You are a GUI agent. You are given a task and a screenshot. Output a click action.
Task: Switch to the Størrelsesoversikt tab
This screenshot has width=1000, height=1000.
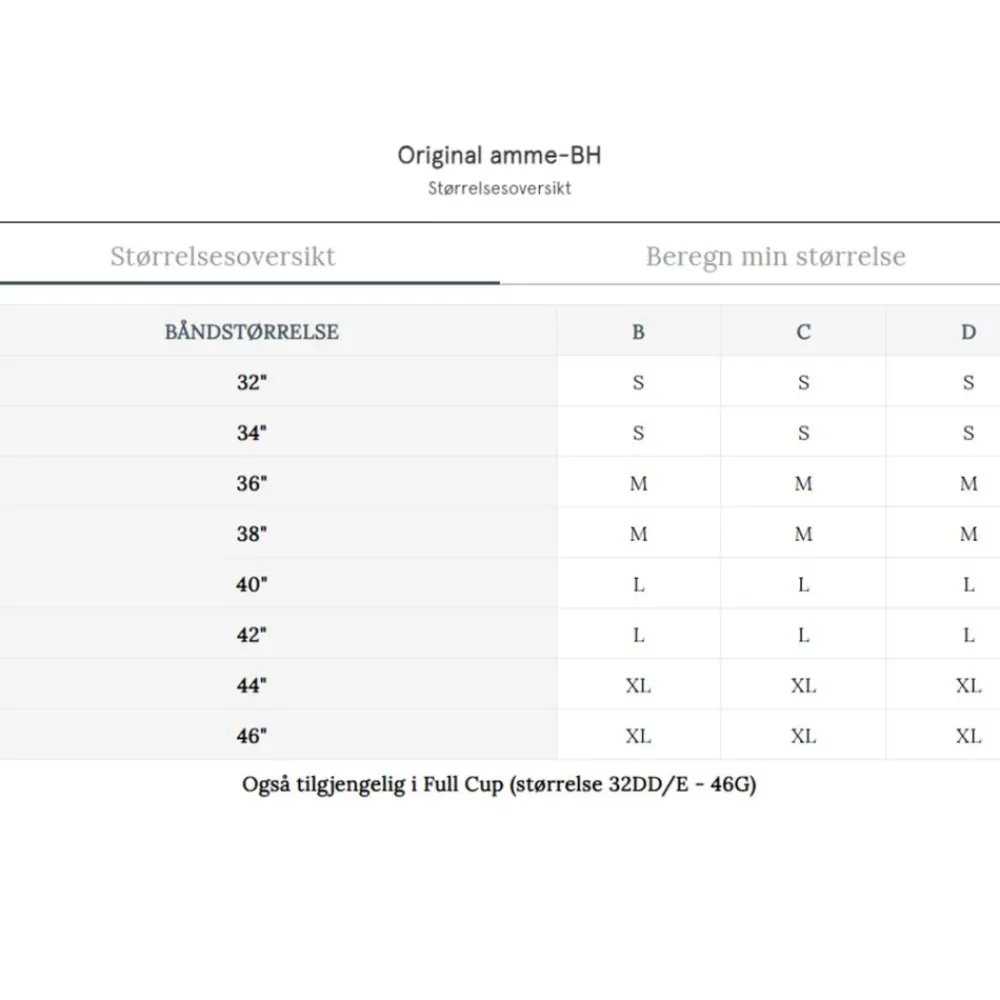[x=223, y=256]
